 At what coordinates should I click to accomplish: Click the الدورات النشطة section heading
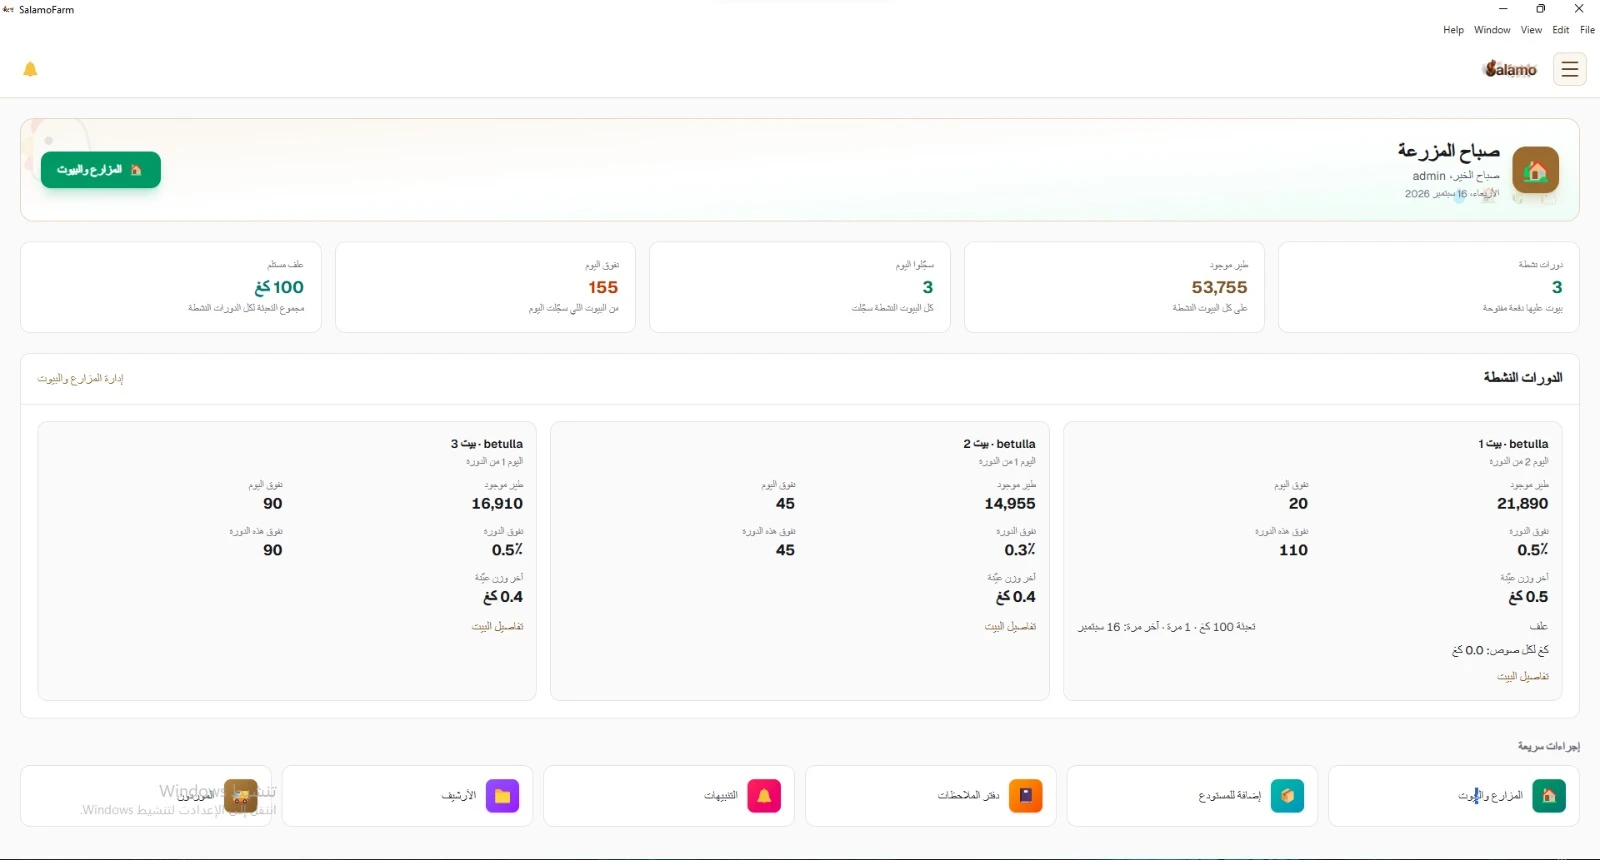tap(1522, 378)
